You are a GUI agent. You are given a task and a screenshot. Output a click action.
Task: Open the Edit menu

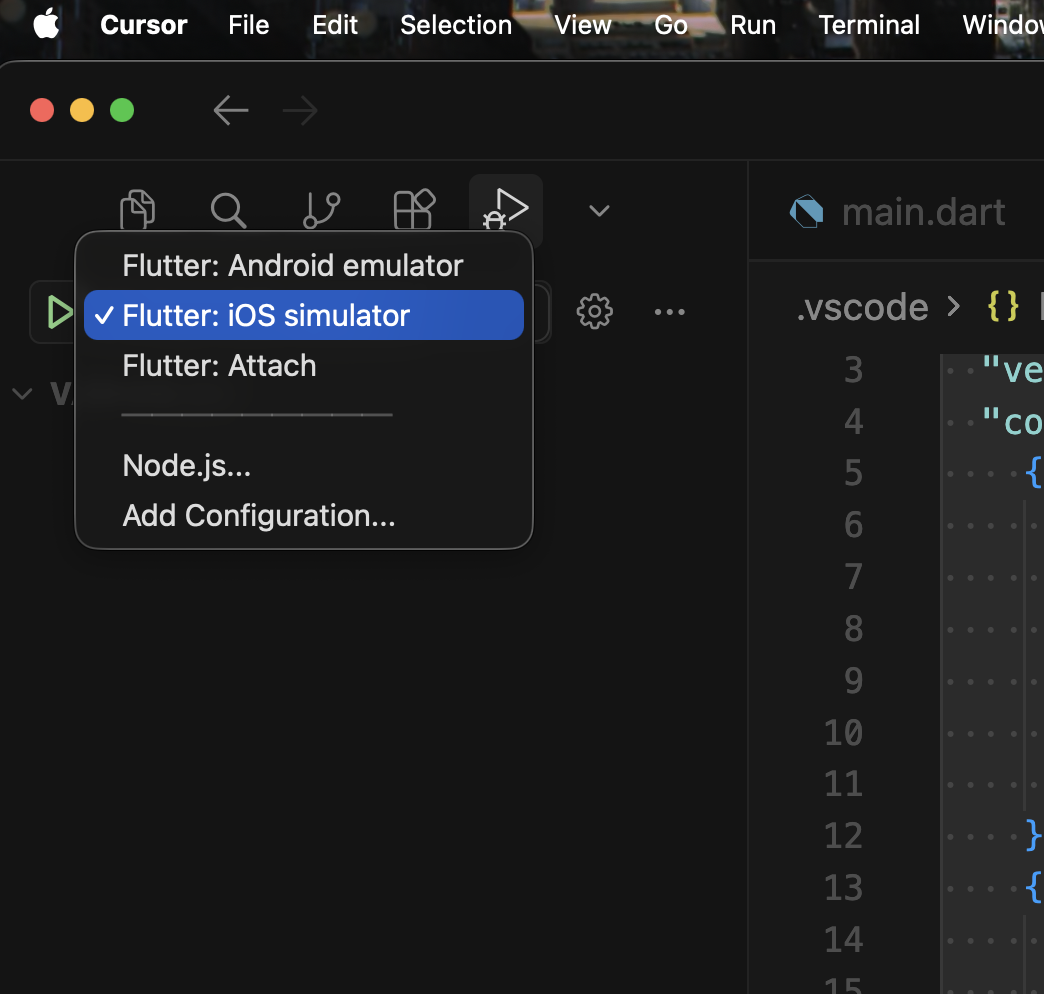[335, 25]
